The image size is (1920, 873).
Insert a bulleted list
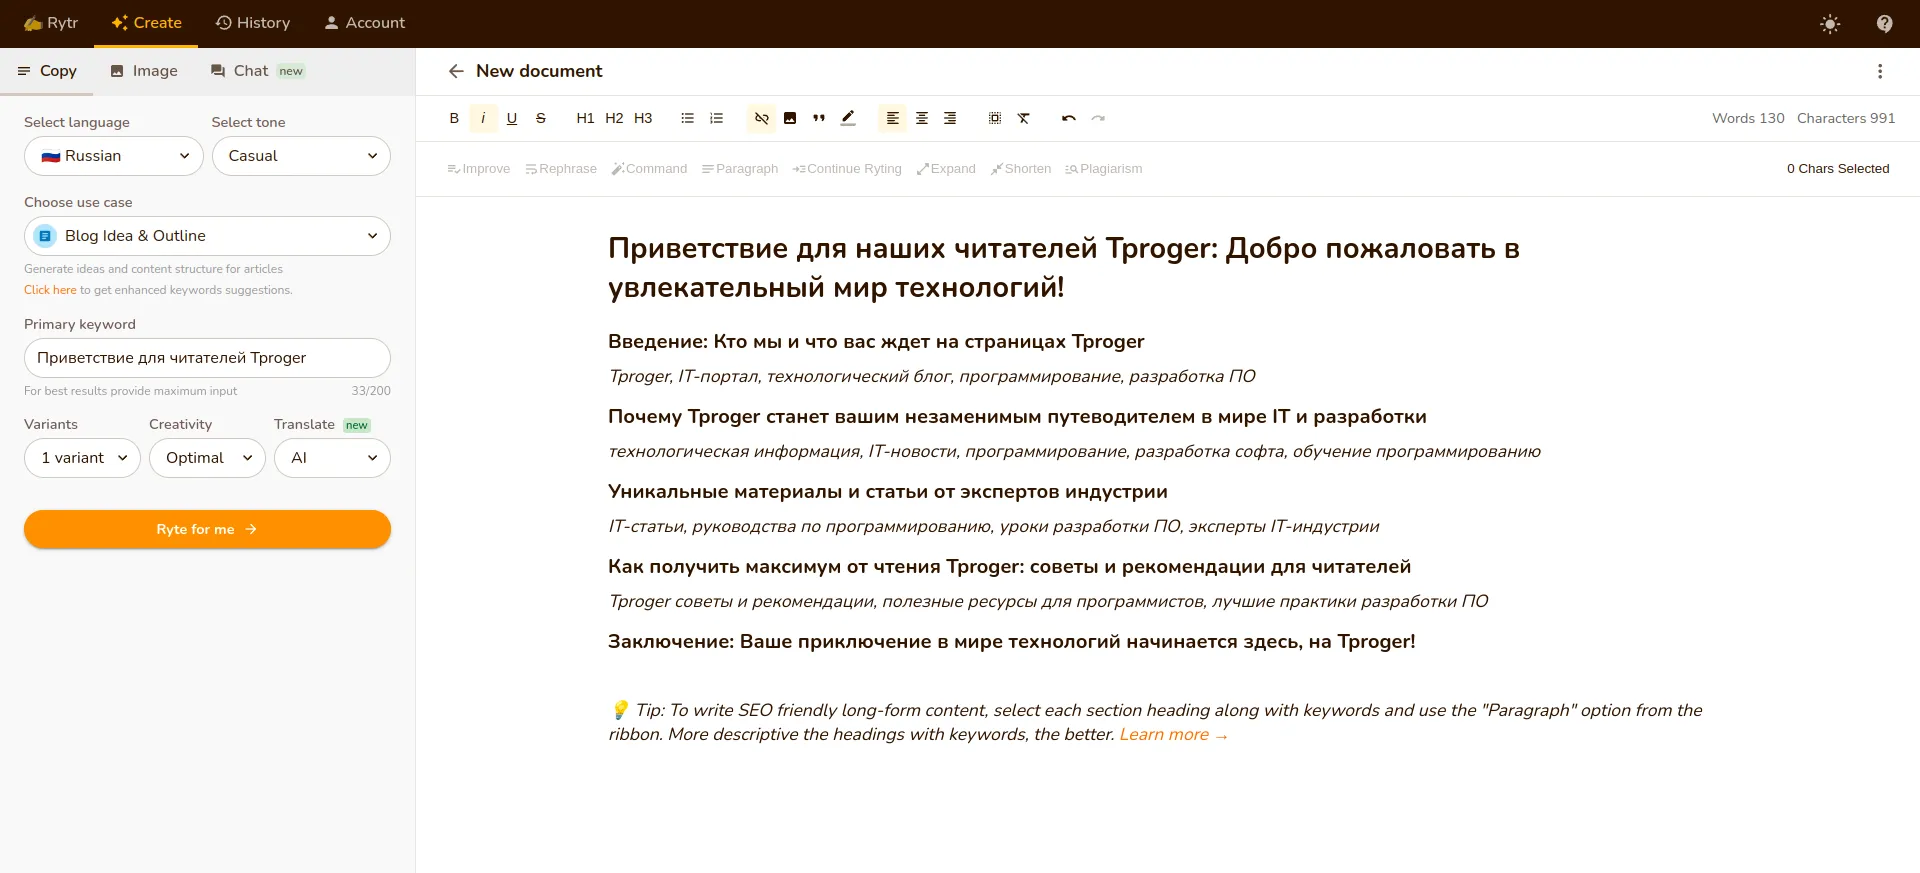pyautogui.click(x=687, y=118)
